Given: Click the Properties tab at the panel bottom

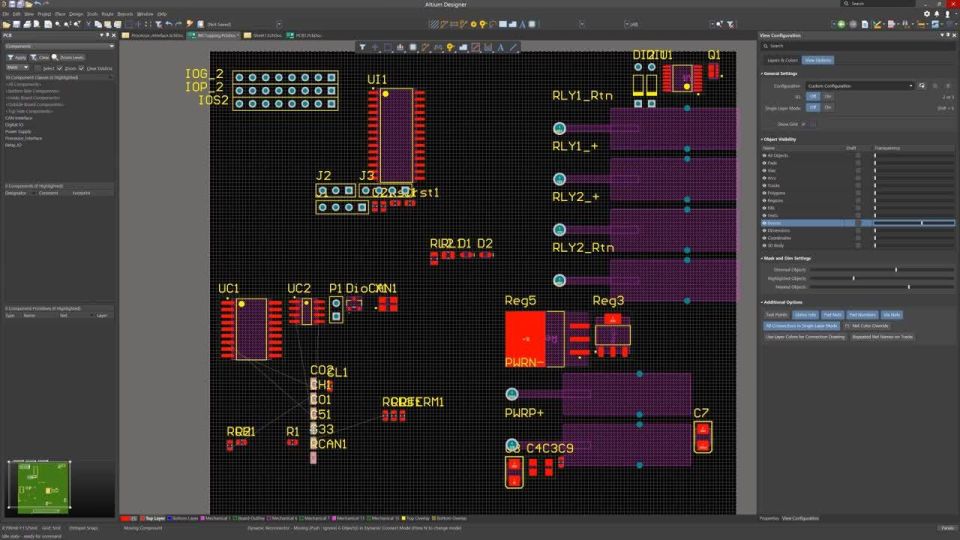Looking at the screenshot, I should coord(769,518).
